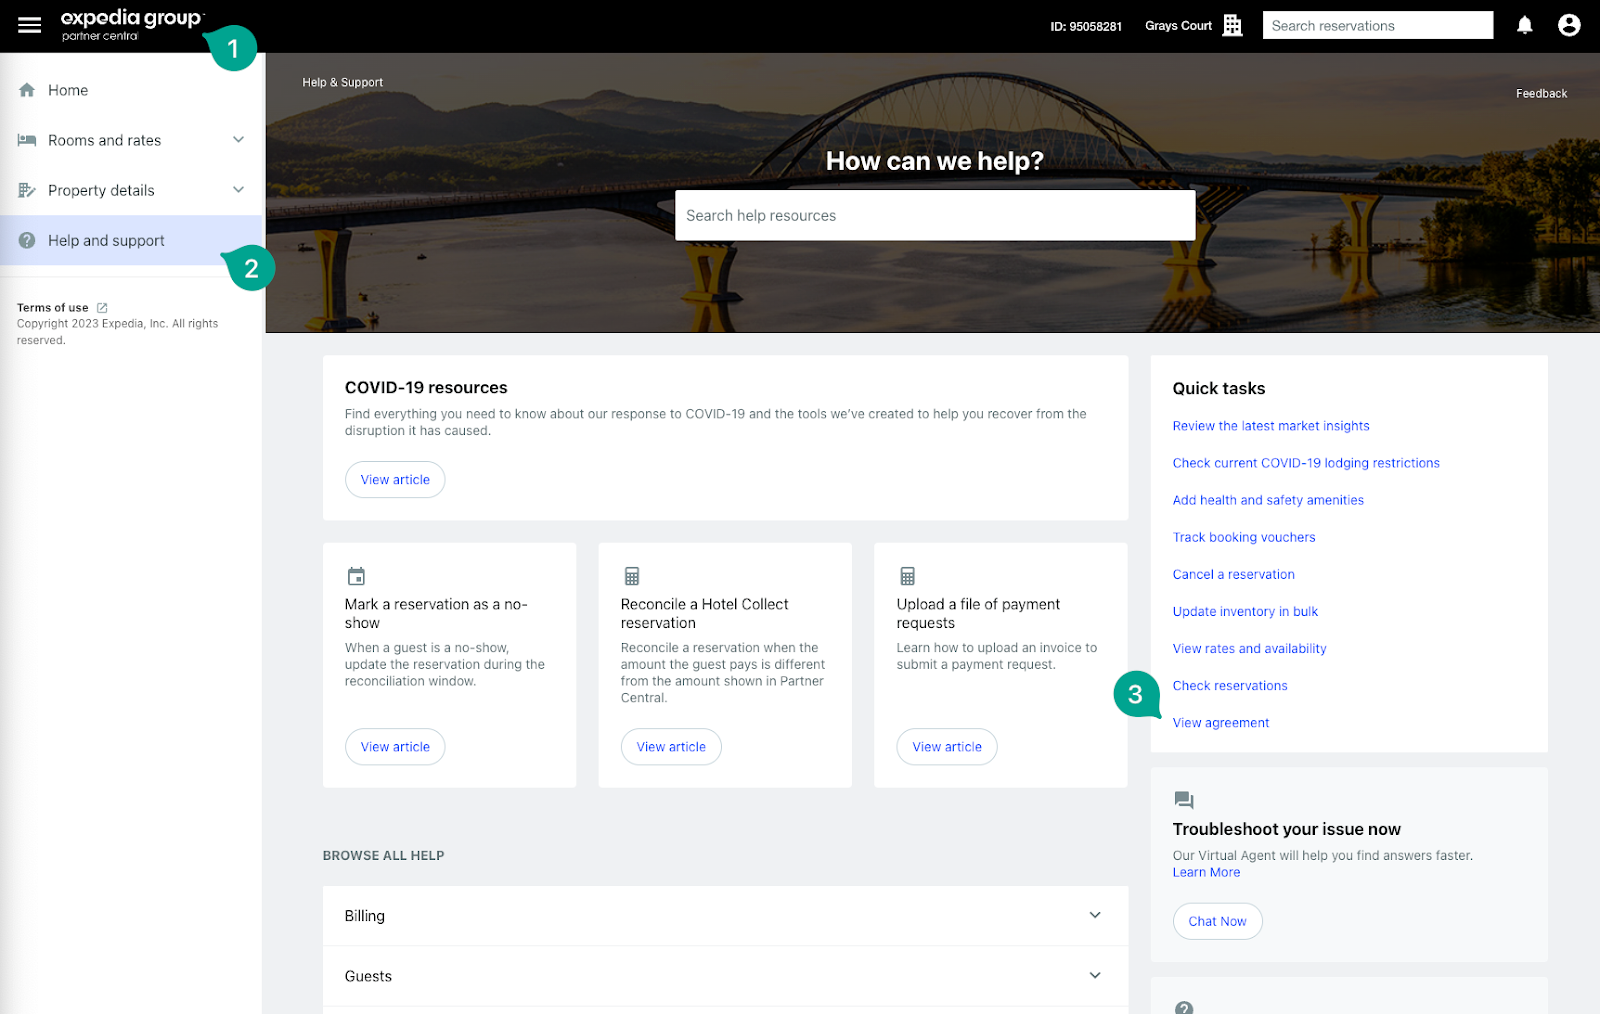Image resolution: width=1600 pixels, height=1014 pixels.
Task: Open Update inventory in bulk
Action: (x=1245, y=611)
